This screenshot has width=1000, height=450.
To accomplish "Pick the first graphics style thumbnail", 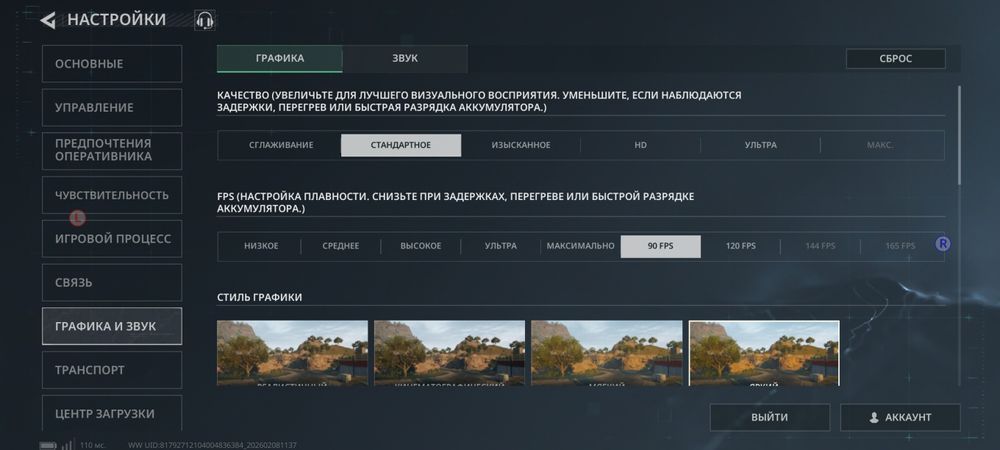I will coord(292,353).
